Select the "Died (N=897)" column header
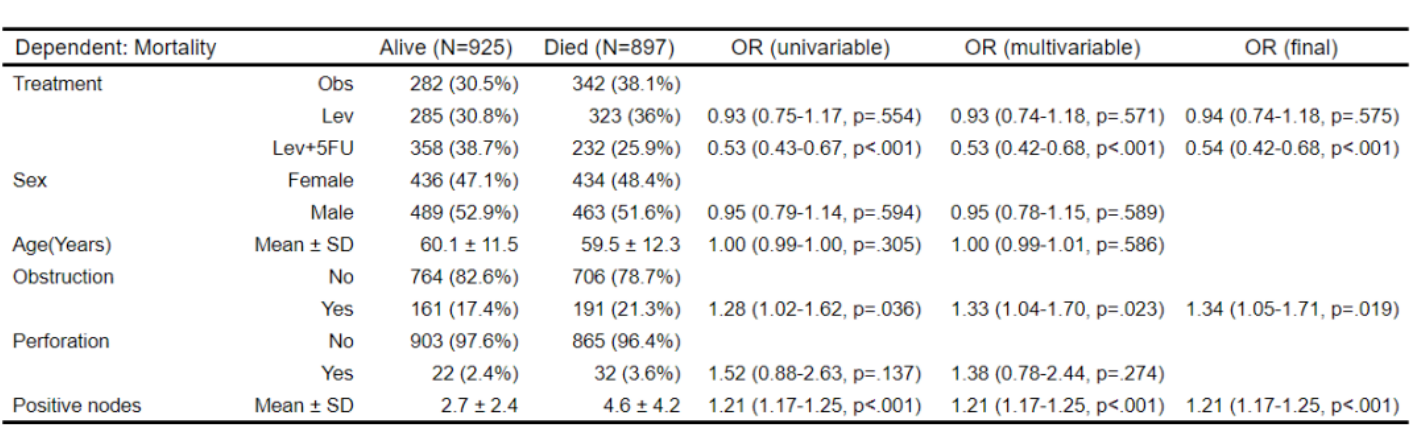Viewport: 1425px width, 437px height. 611,49
